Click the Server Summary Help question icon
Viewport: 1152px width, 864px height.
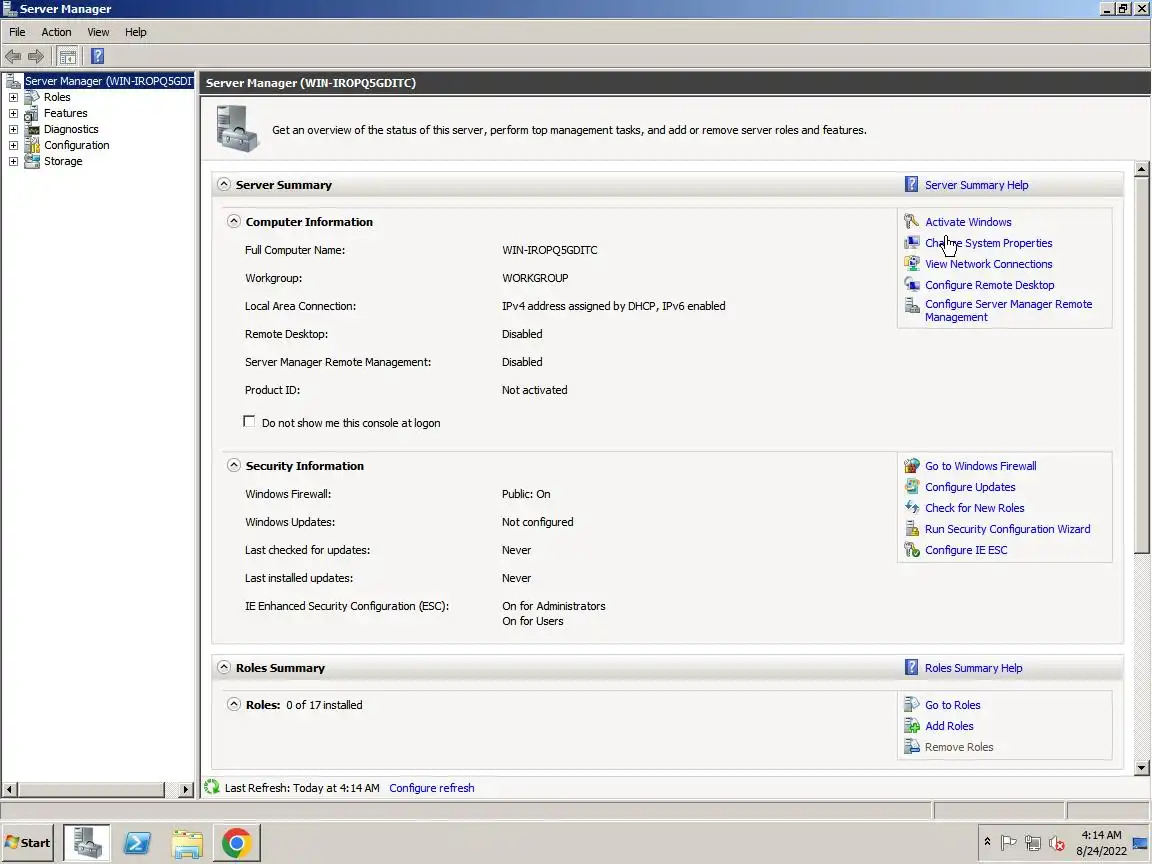pos(911,184)
